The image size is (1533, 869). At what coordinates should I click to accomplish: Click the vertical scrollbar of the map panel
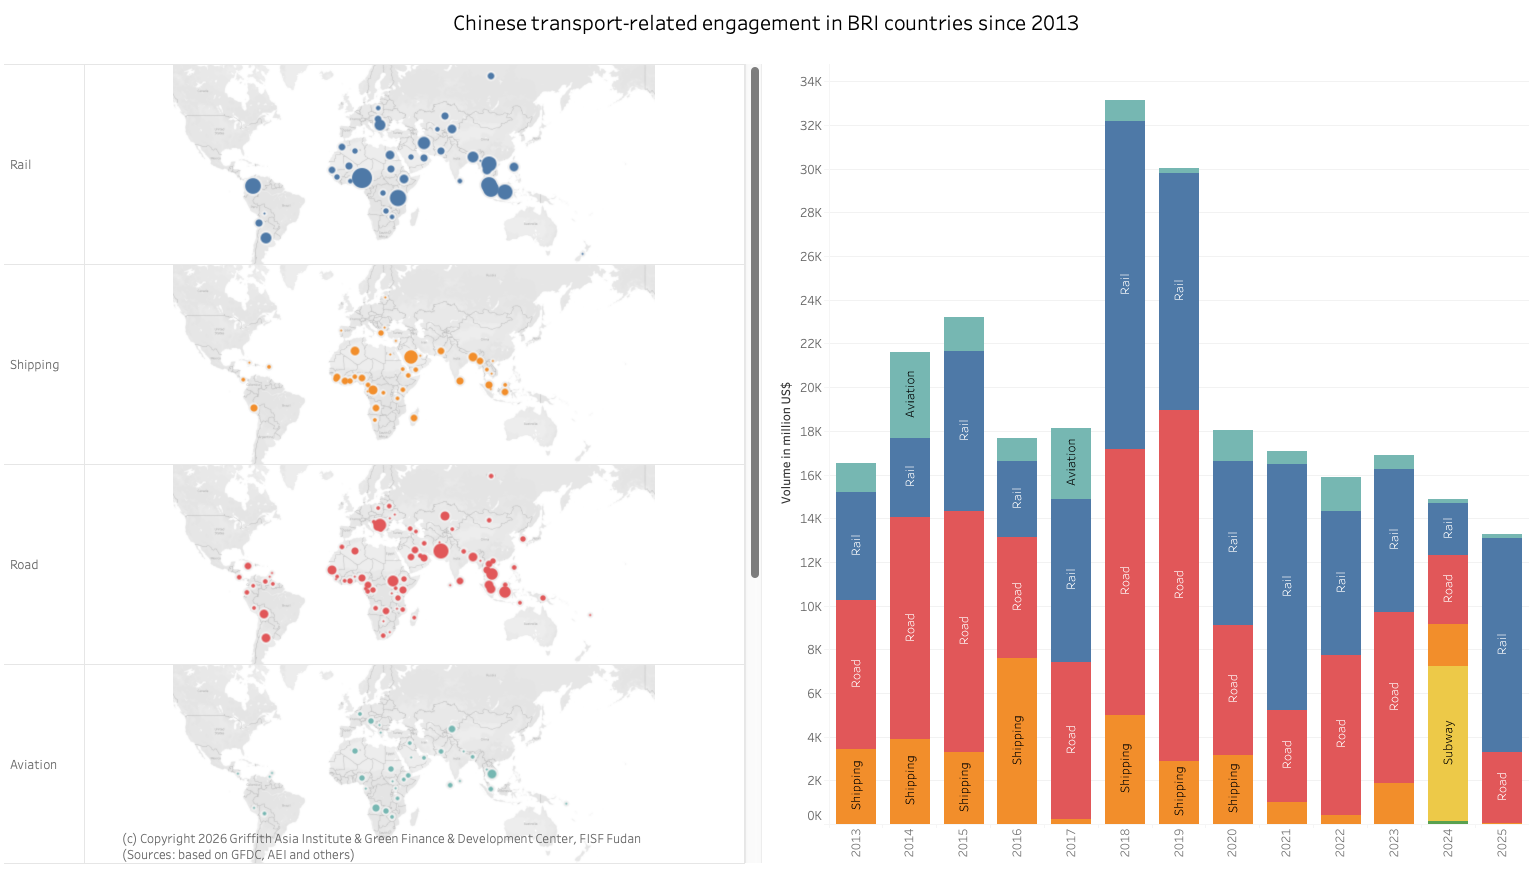point(755,322)
